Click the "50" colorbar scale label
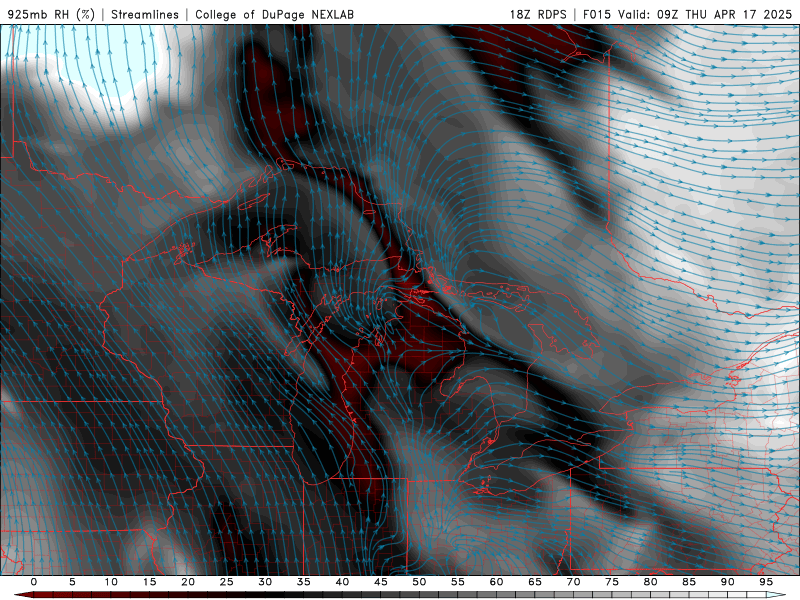The height and width of the screenshot is (600, 800). pyautogui.click(x=419, y=582)
